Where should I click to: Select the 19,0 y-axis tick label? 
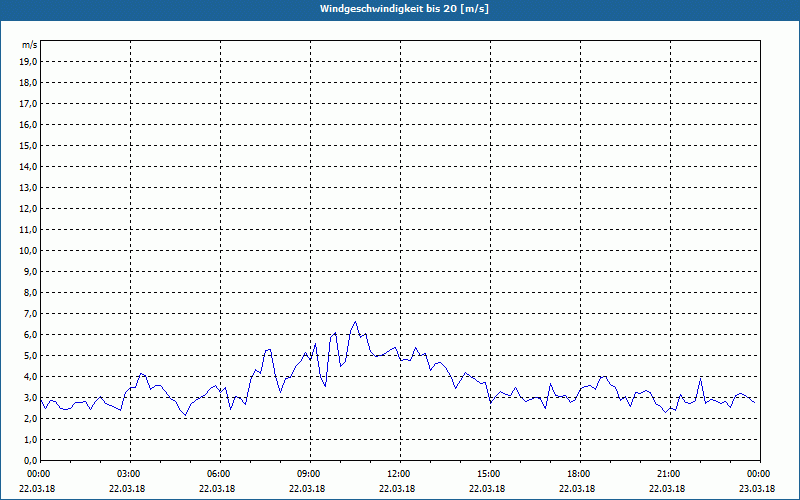[x=29, y=61]
